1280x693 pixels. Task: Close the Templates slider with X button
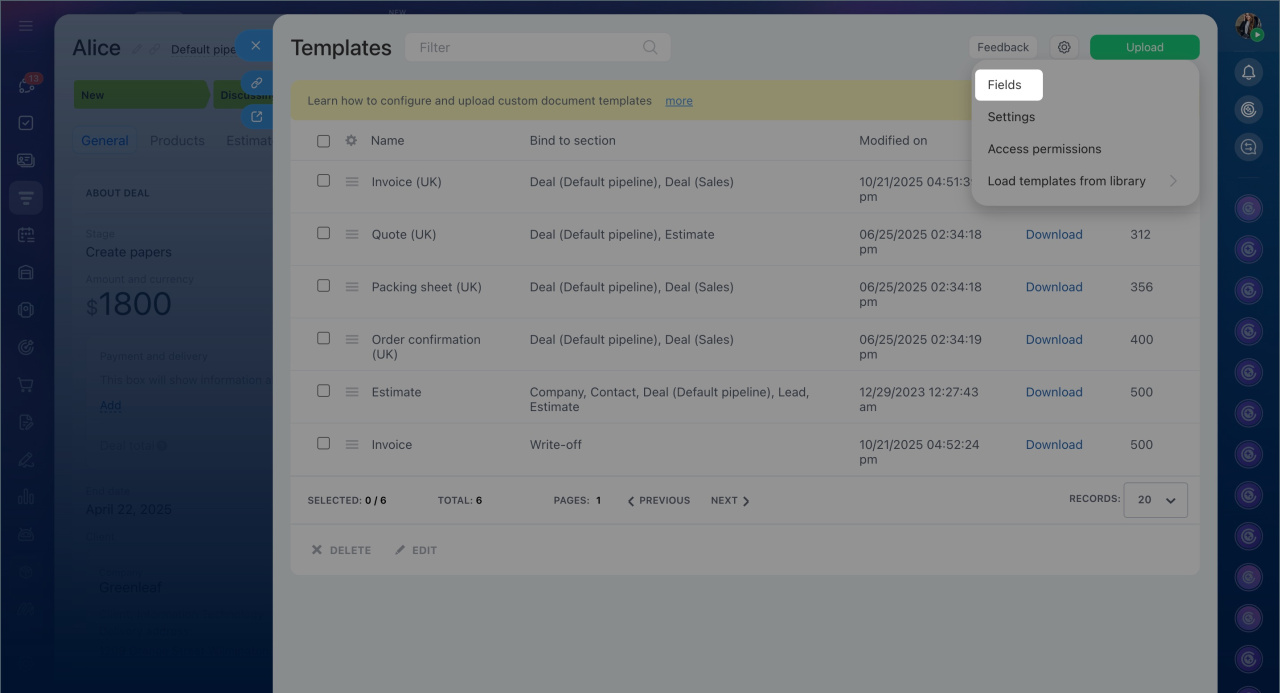coord(256,46)
